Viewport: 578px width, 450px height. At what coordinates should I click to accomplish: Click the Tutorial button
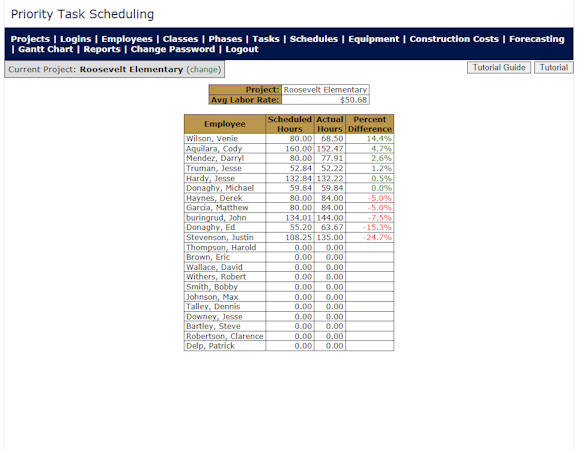pyautogui.click(x=554, y=68)
